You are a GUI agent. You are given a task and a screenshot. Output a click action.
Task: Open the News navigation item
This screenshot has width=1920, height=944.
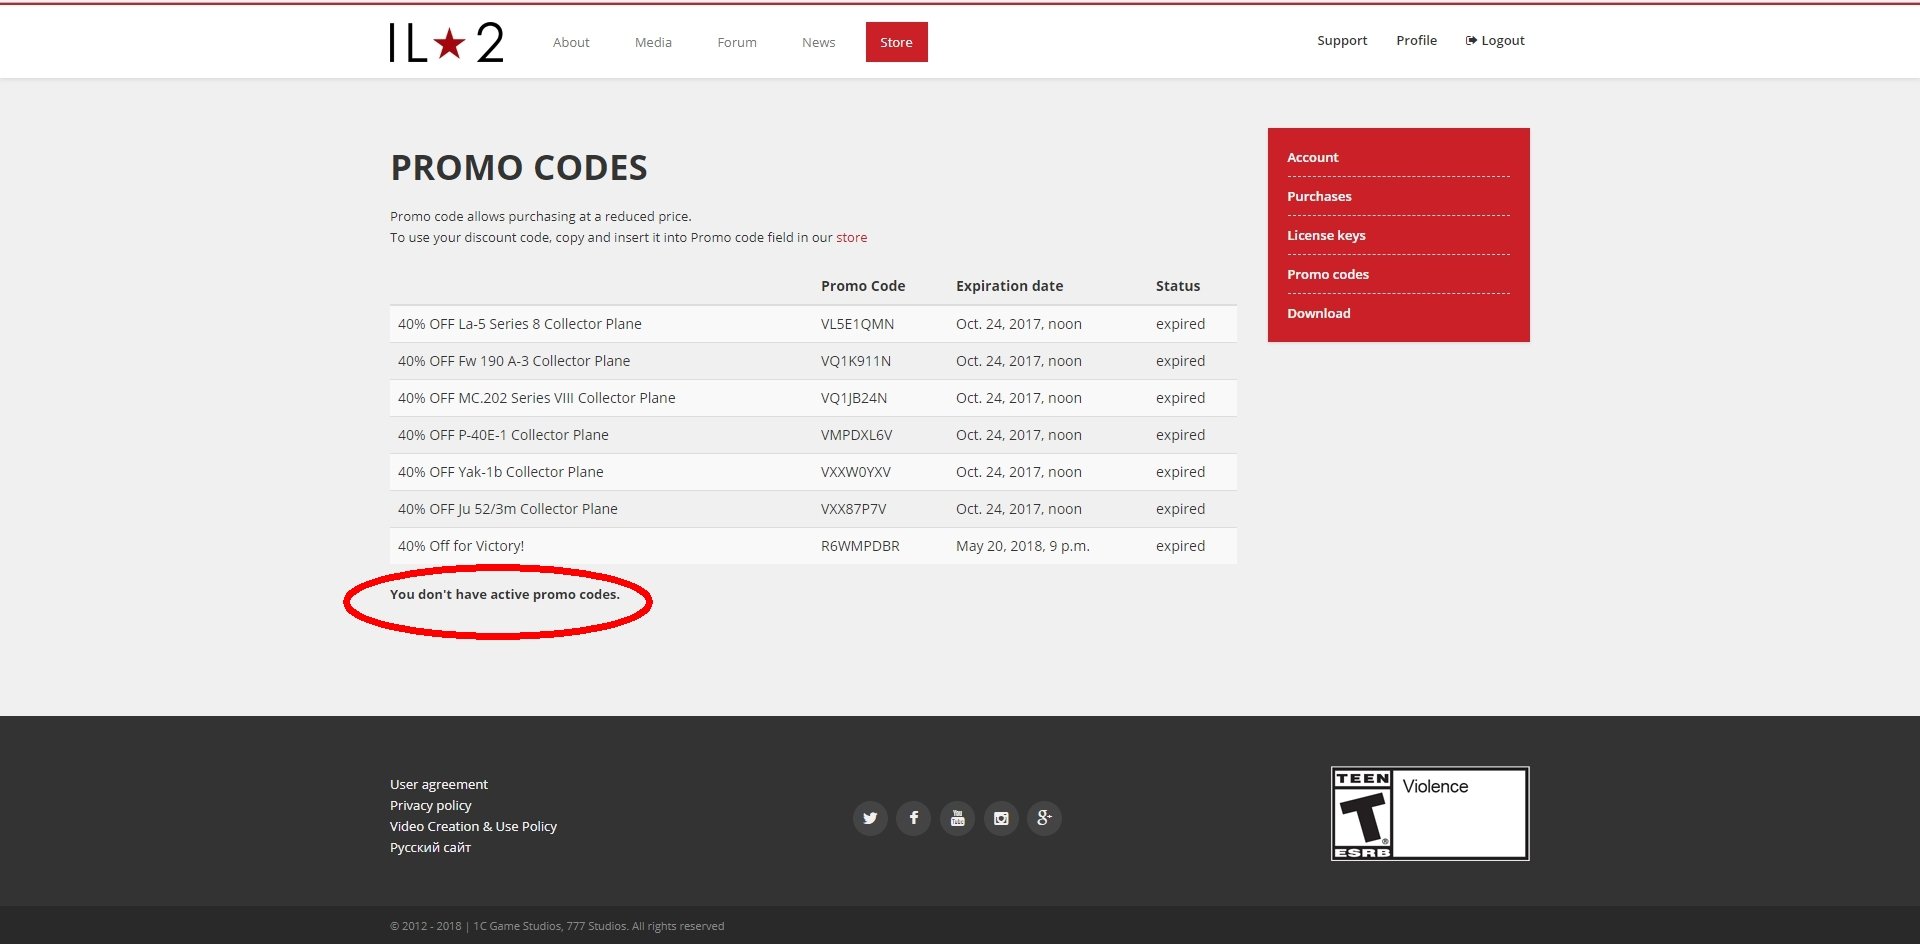[x=818, y=42]
